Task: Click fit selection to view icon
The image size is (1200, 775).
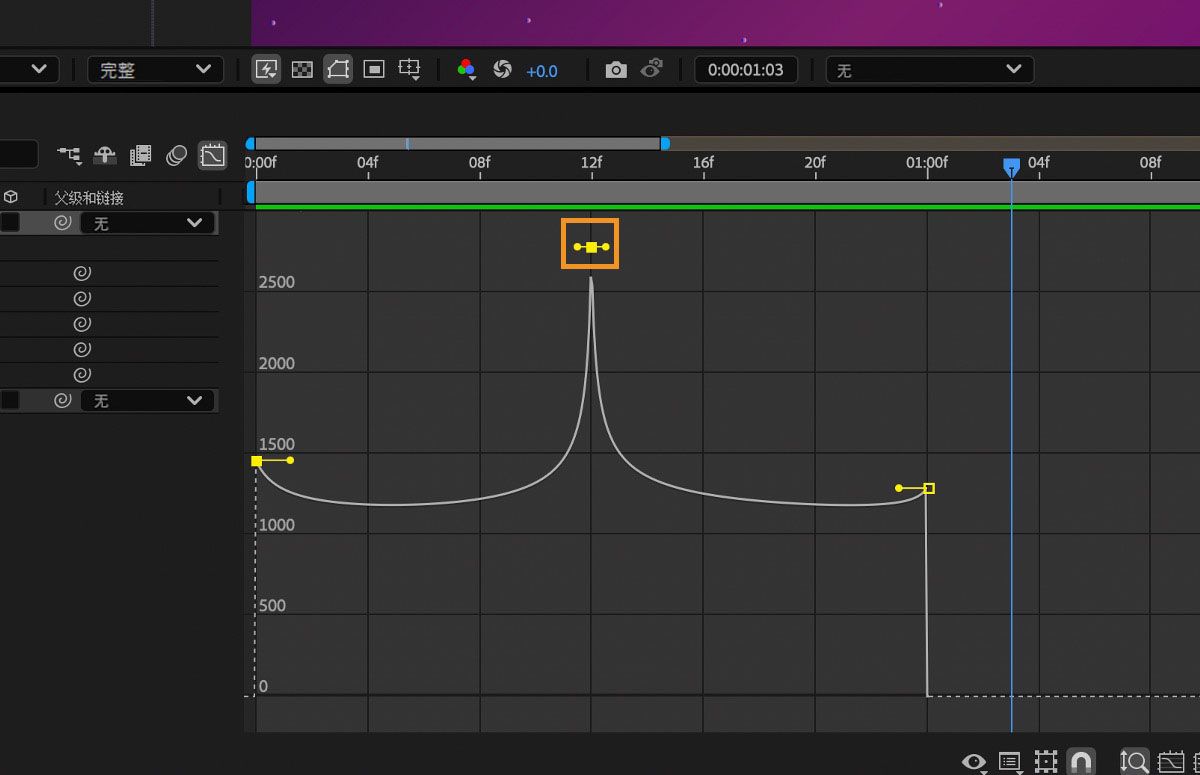Action: click(x=1170, y=762)
